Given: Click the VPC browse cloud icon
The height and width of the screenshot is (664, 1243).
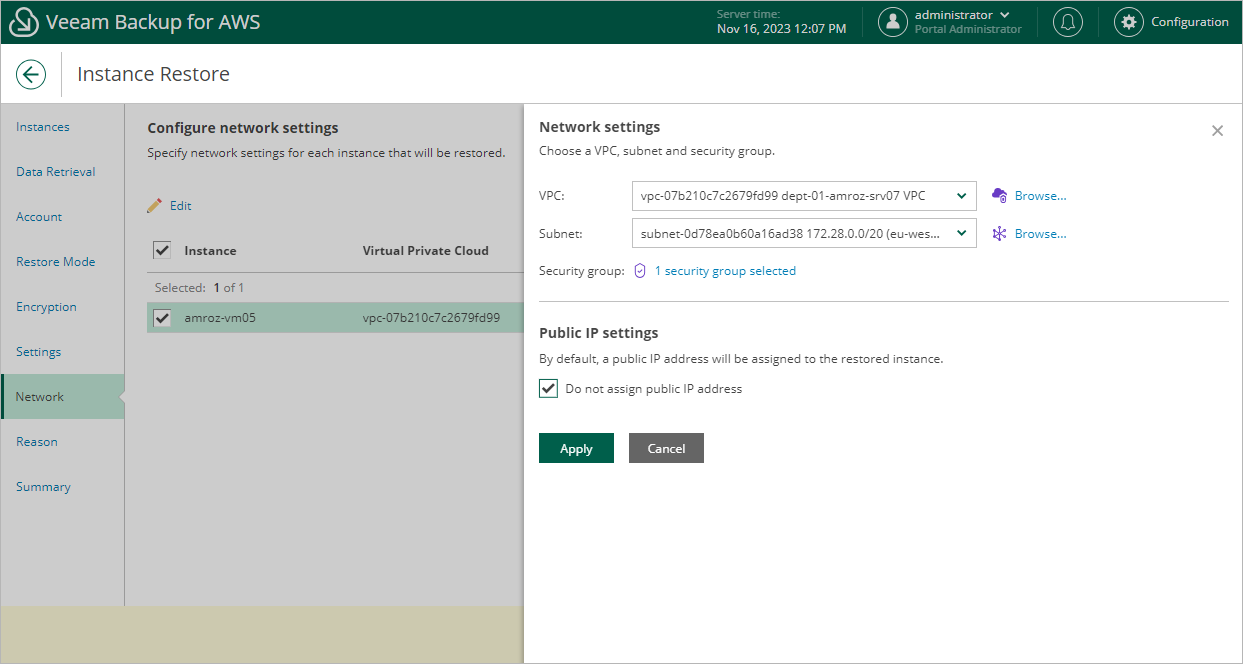Looking at the screenshot, I should coord(999,195).
